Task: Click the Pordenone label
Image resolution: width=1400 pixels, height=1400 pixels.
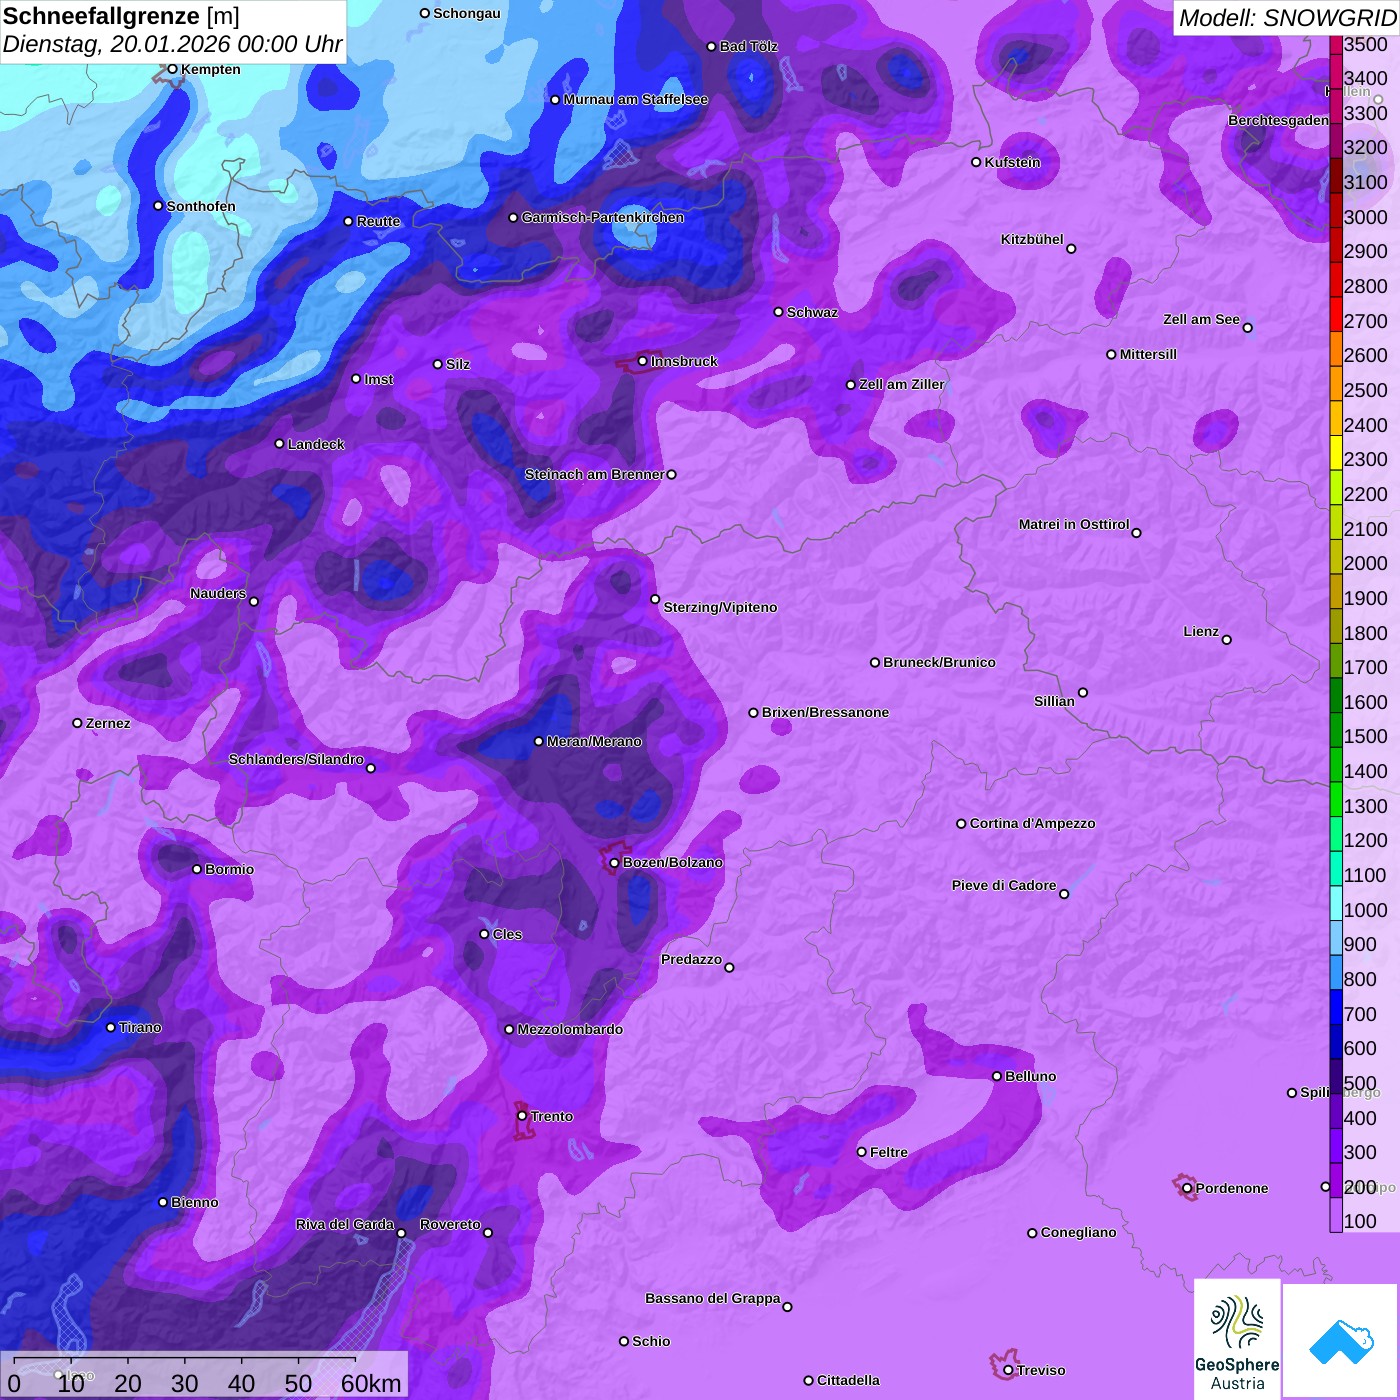Action: 1232,1188
